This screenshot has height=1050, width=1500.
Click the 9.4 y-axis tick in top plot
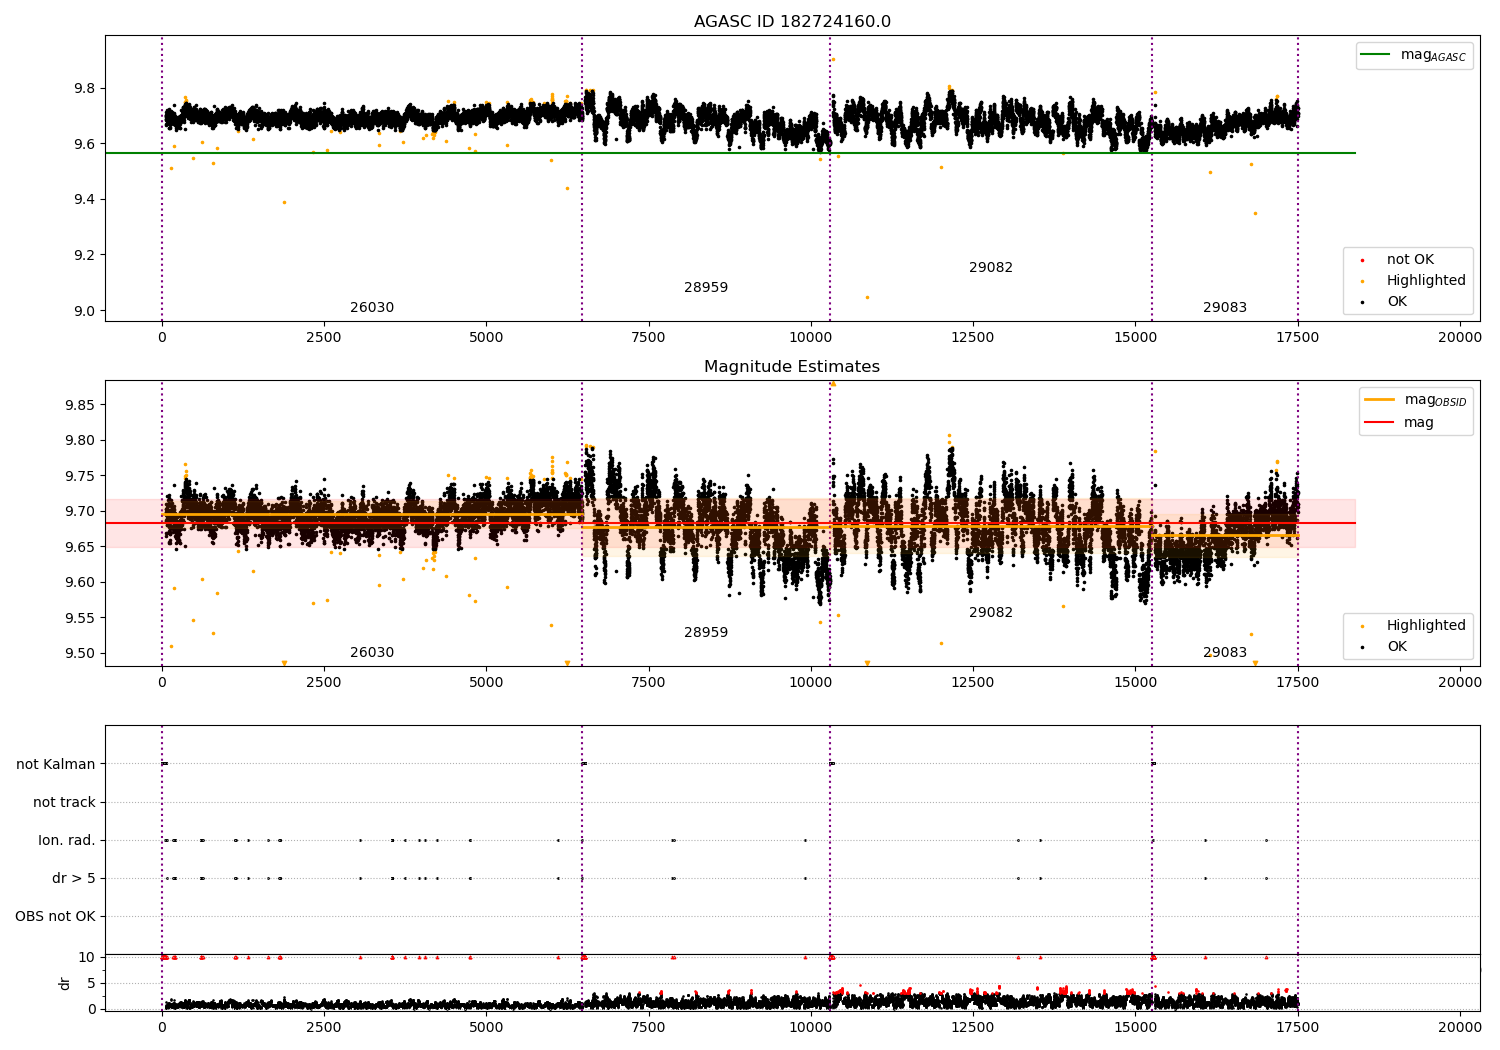(x=85, y=200)
